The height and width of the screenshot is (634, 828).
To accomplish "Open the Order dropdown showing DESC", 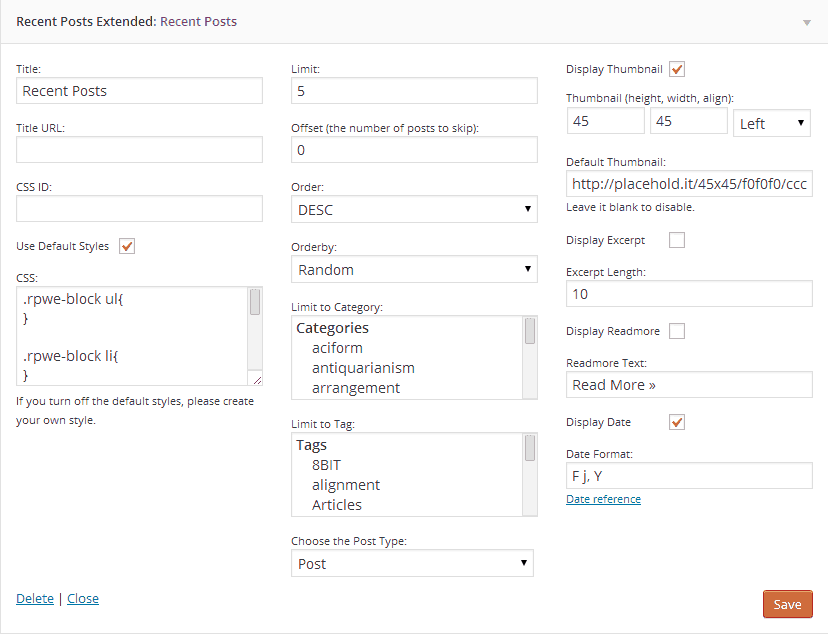I will (x=414, y=210).
